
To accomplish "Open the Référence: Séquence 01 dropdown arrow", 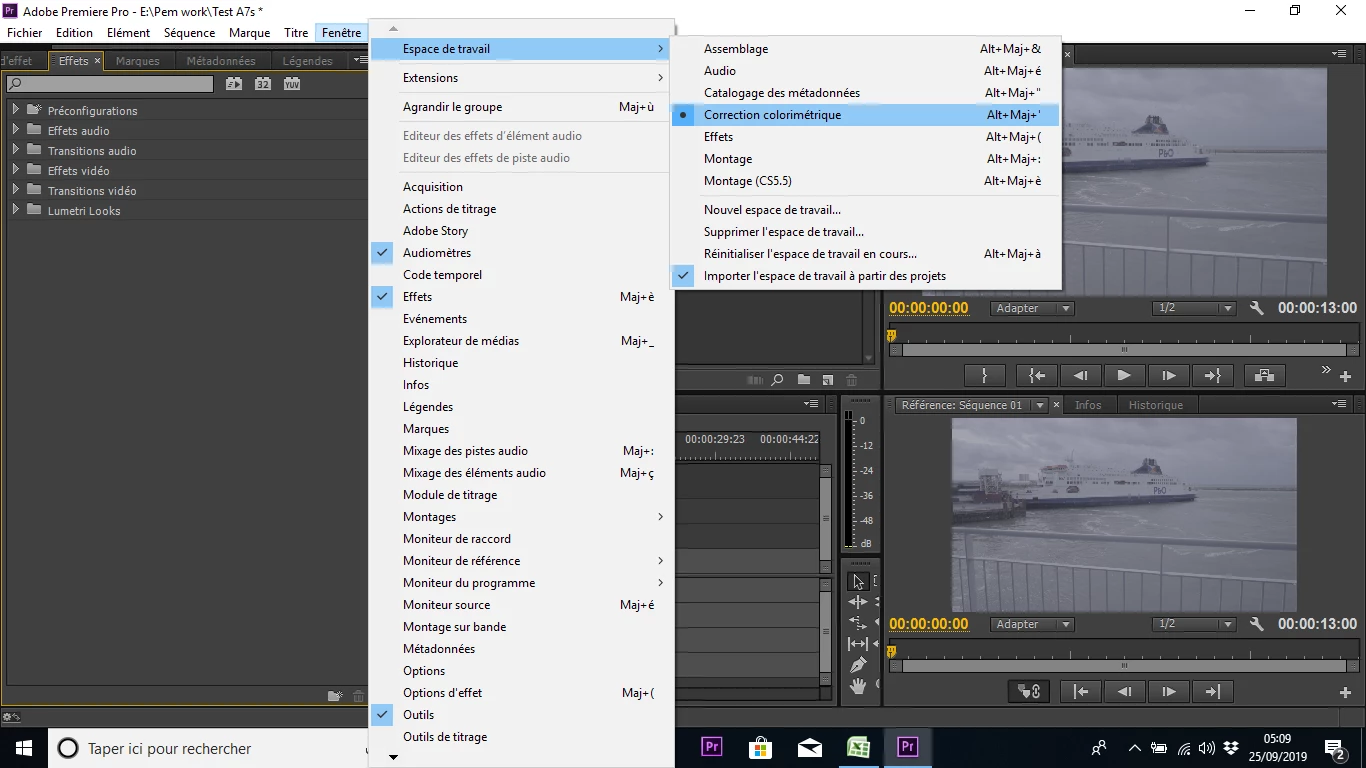I will (x=1040, y=405).
